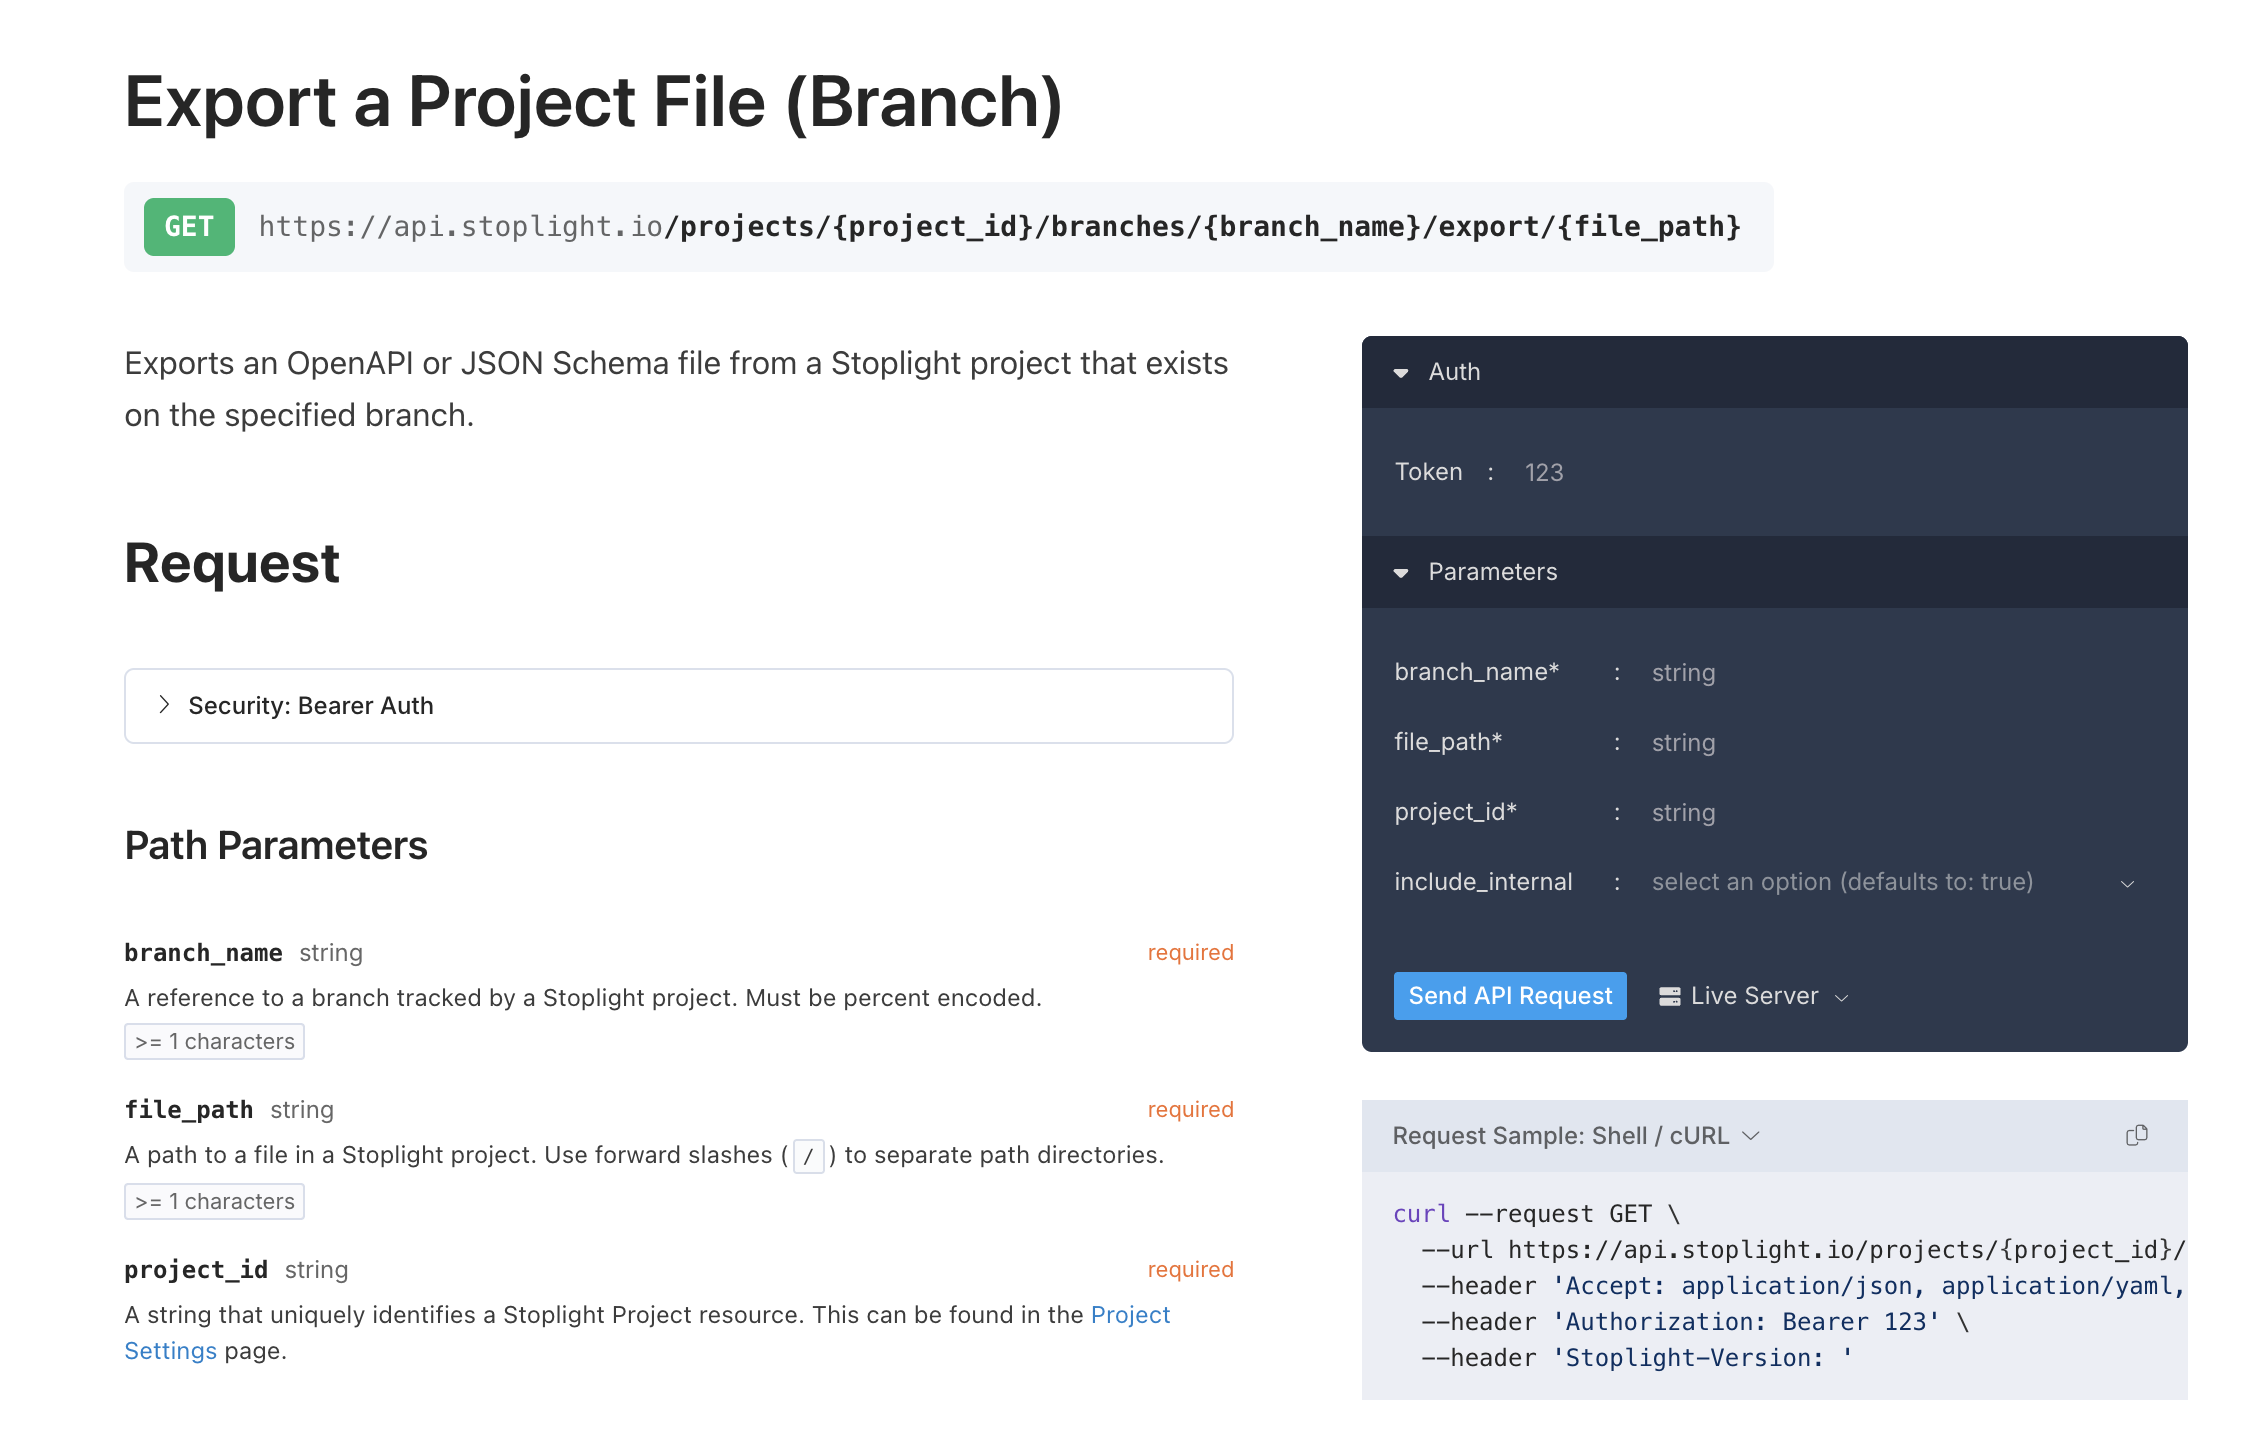
Task: Click the Accept header code line
Action: (x=1803, y=1286)
